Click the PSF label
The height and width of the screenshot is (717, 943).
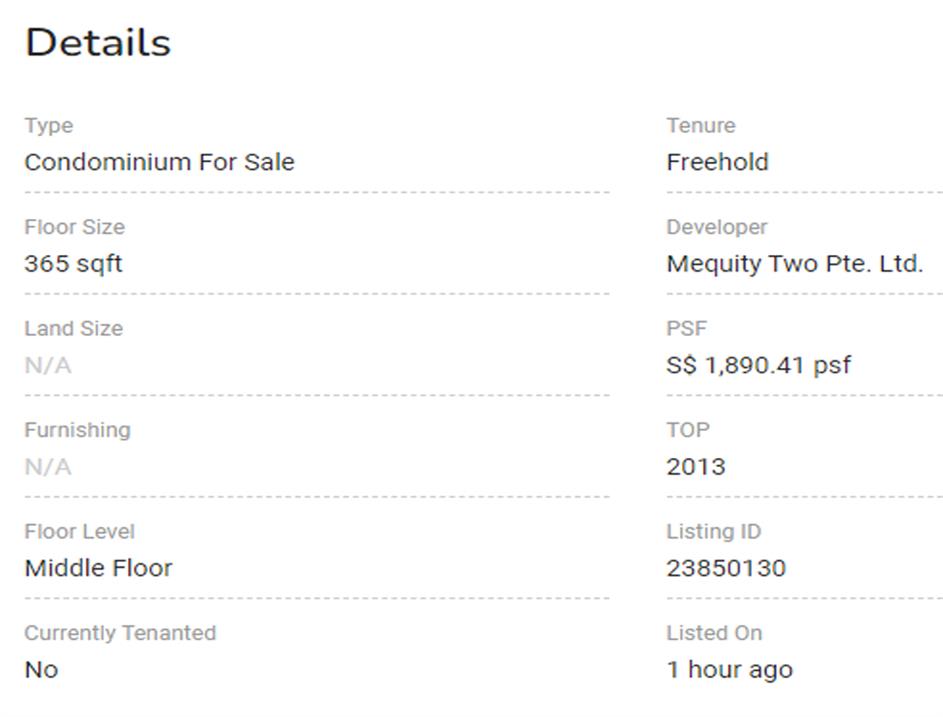(x=686, y=328)
